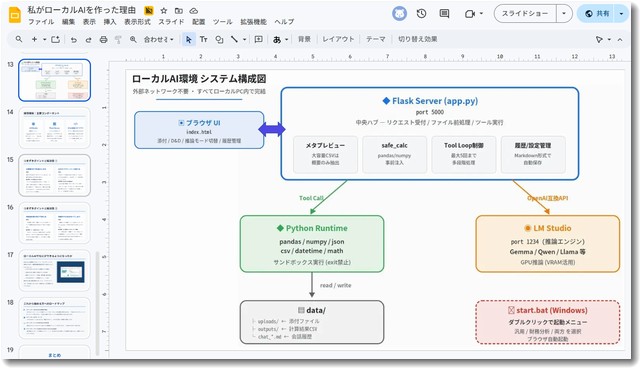Open the Google Slides home logo
The height and width of the screenshot is (368, 640).
15,15
